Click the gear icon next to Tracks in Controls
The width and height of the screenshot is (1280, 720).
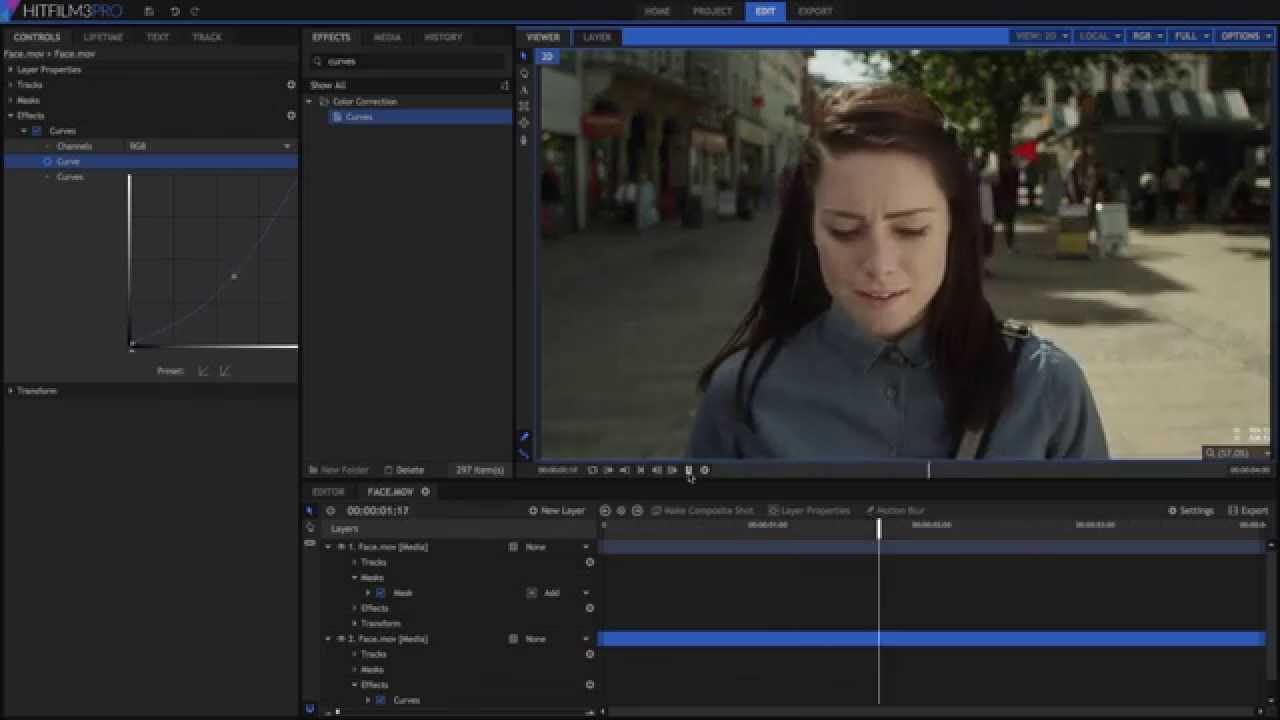291,85
